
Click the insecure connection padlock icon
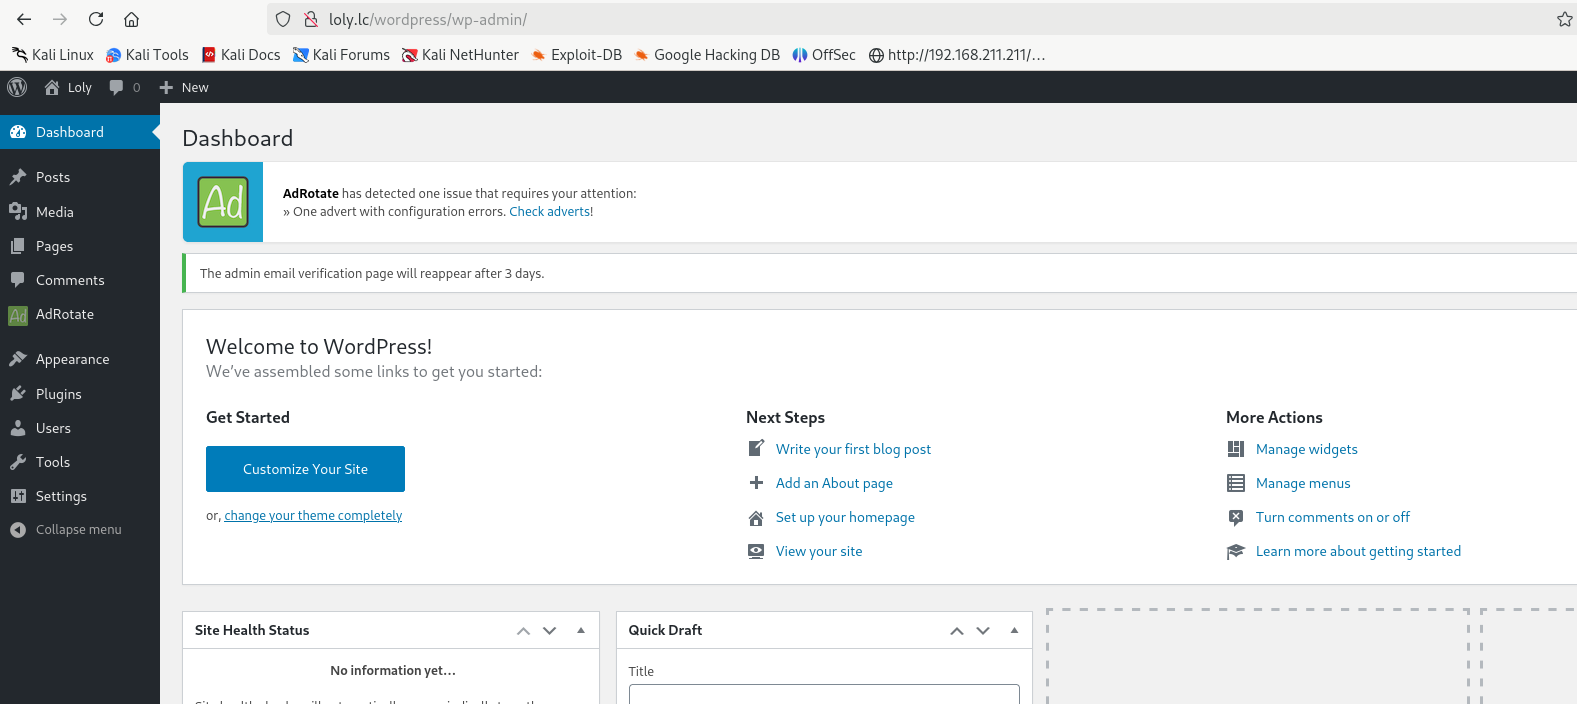click(311, 19)
